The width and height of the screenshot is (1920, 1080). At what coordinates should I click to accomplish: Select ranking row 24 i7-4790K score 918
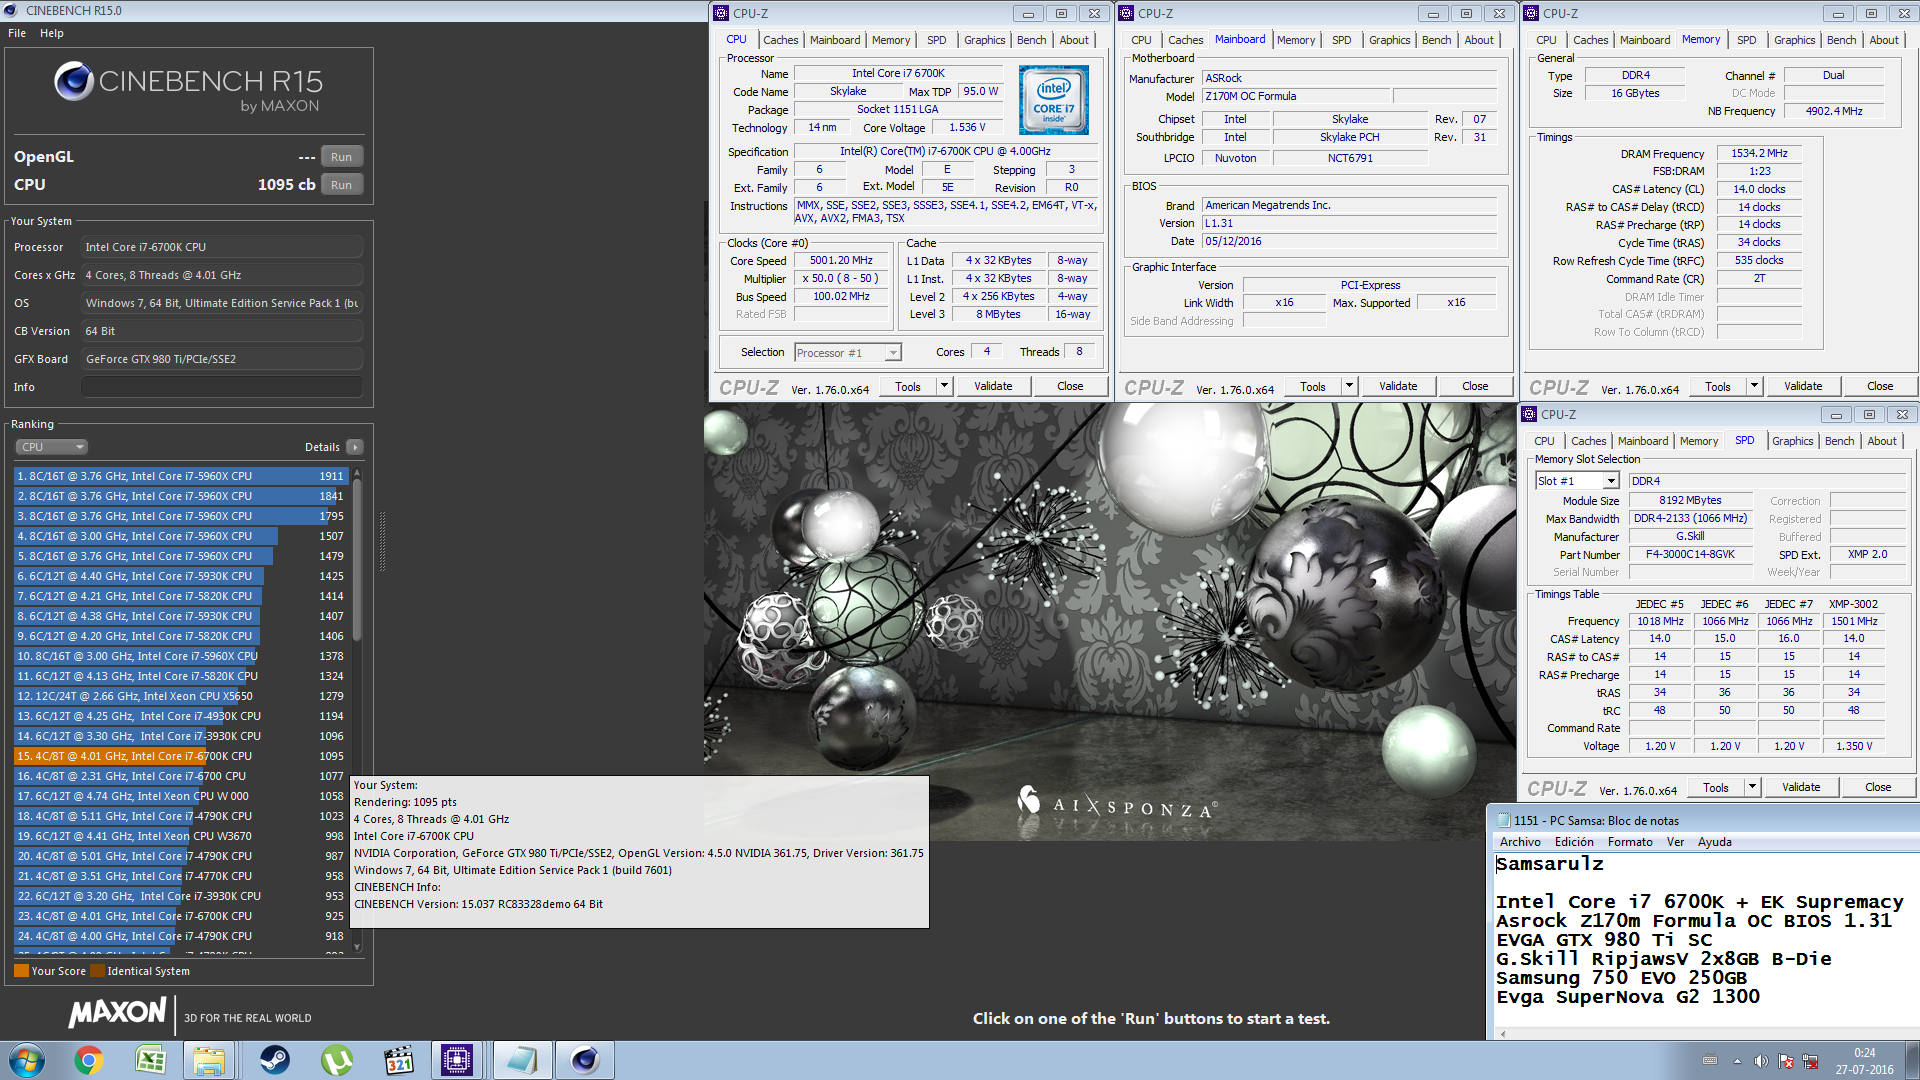coord(180,936)
